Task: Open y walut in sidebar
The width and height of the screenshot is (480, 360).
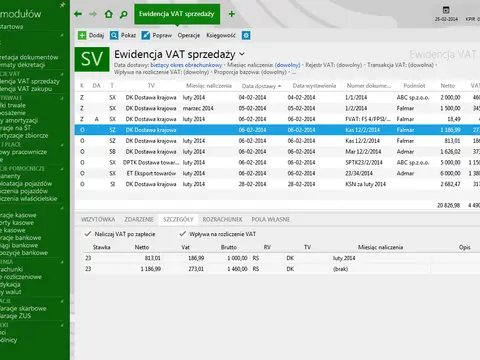Action: pos(11,292)
